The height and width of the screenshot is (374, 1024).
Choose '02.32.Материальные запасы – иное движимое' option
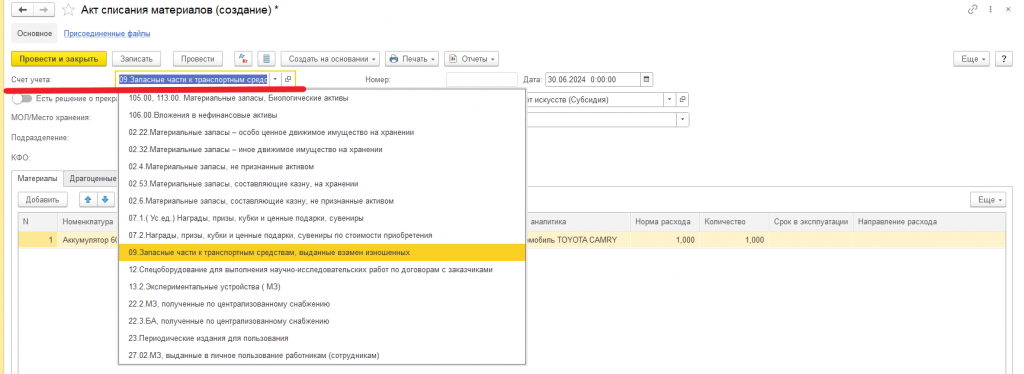[x=322, y=149]
